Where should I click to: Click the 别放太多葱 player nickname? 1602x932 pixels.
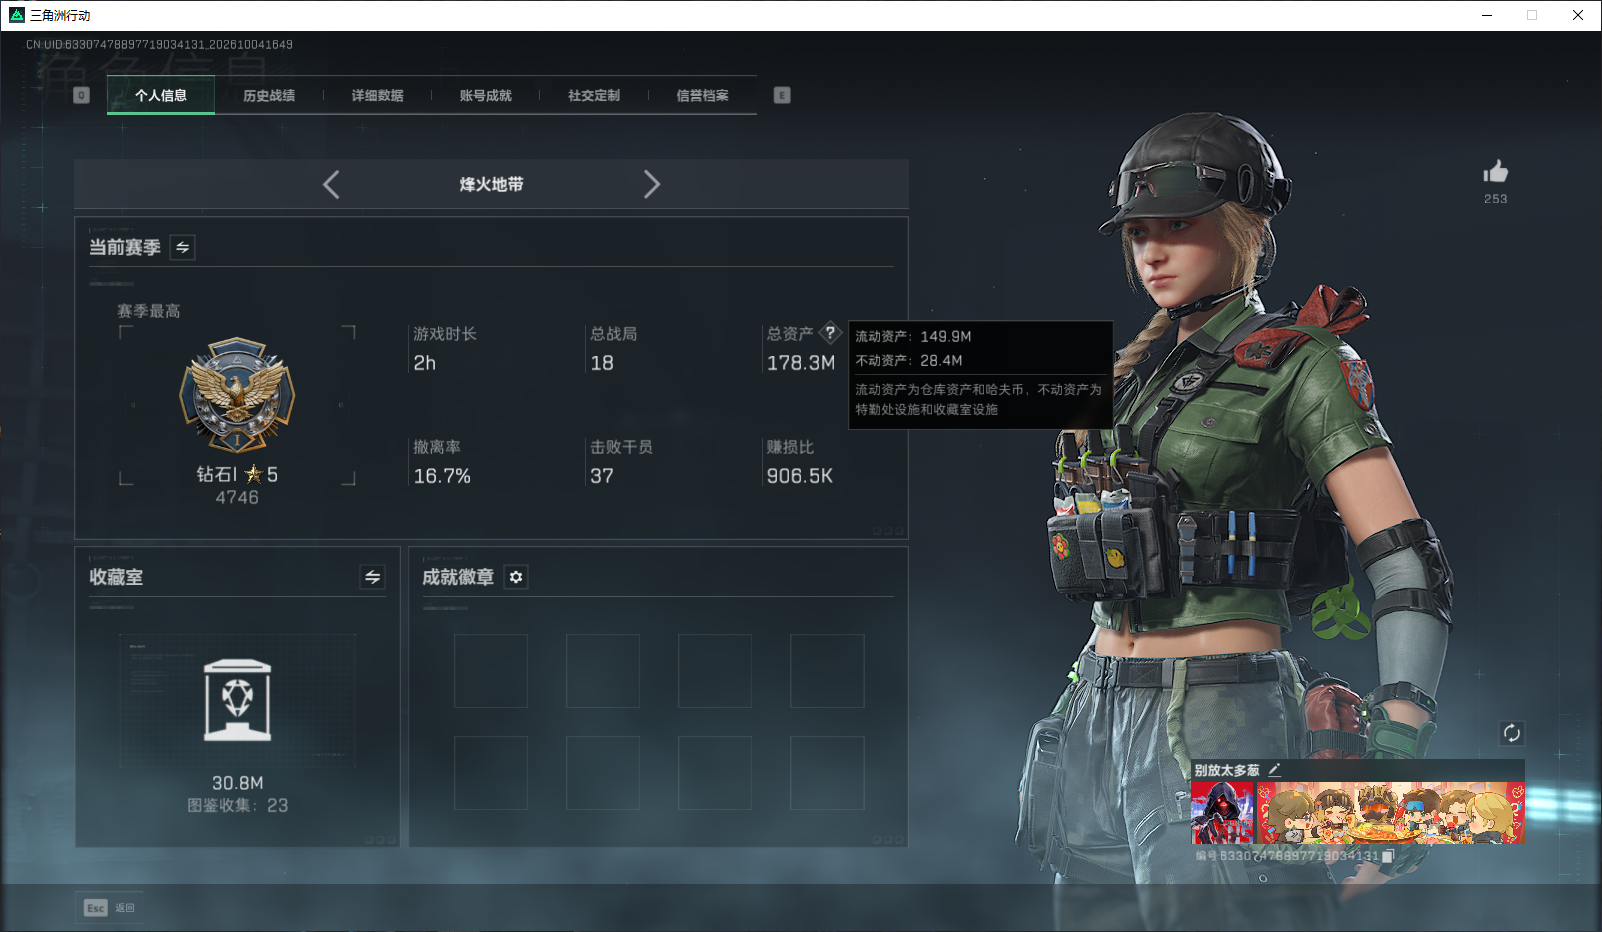(1227, 770)
